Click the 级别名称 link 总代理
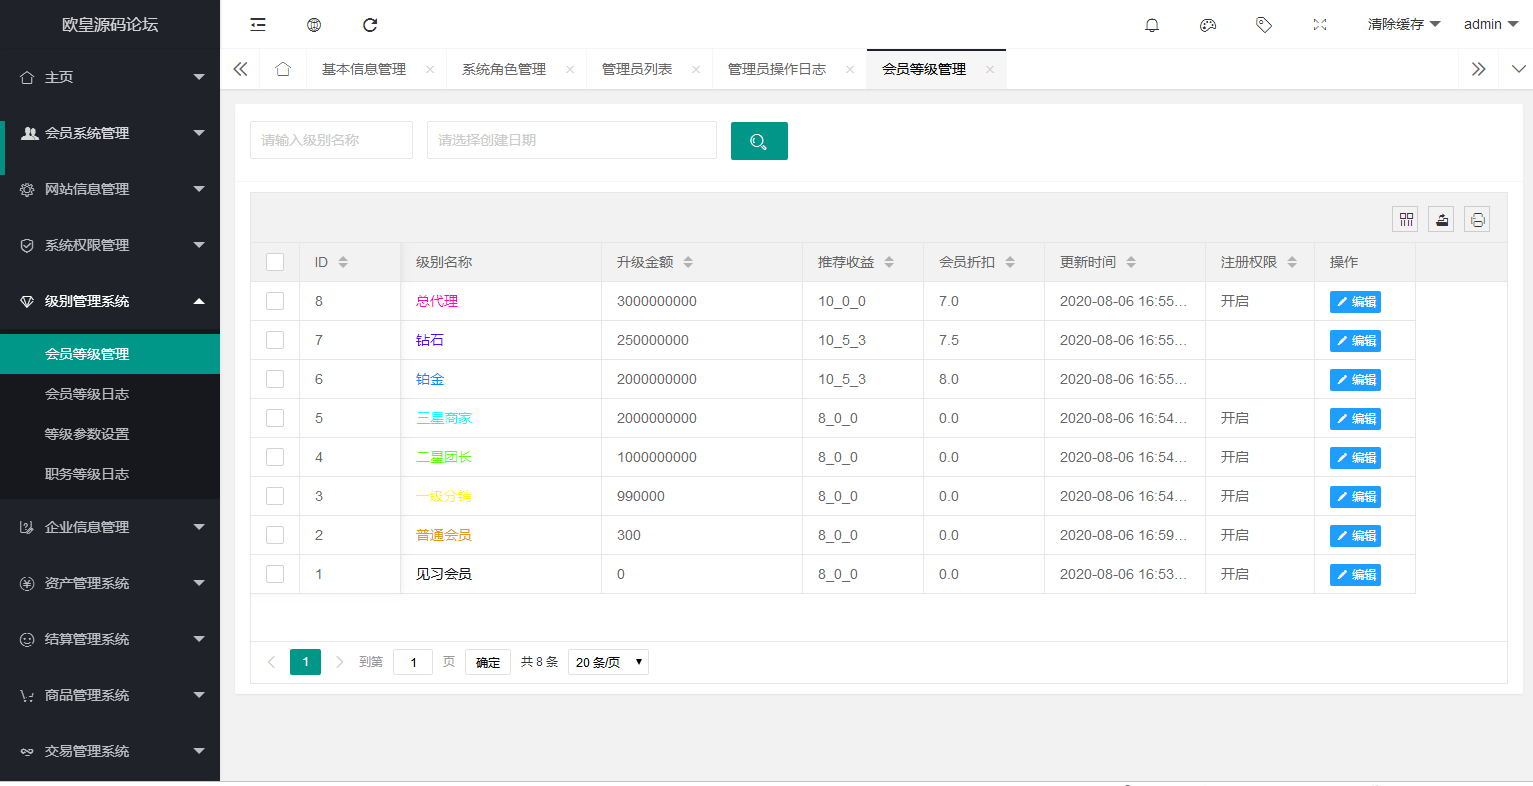 point(436,301)
